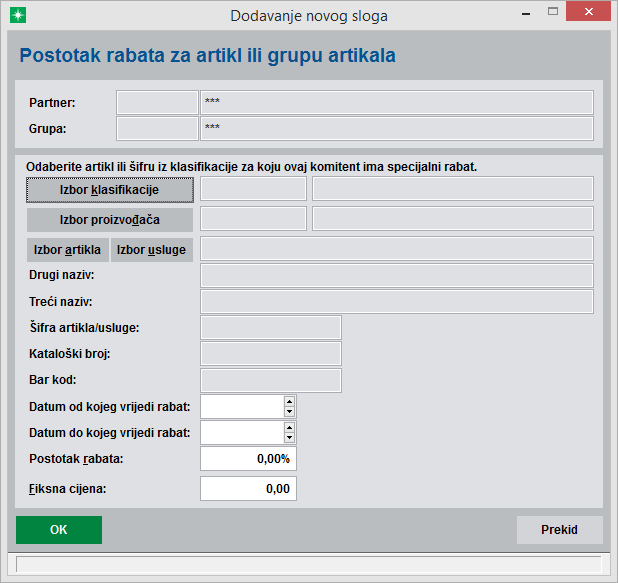
Task: Click the Datum do kojeg vrijedi rabat field
Action: point(242,432)
